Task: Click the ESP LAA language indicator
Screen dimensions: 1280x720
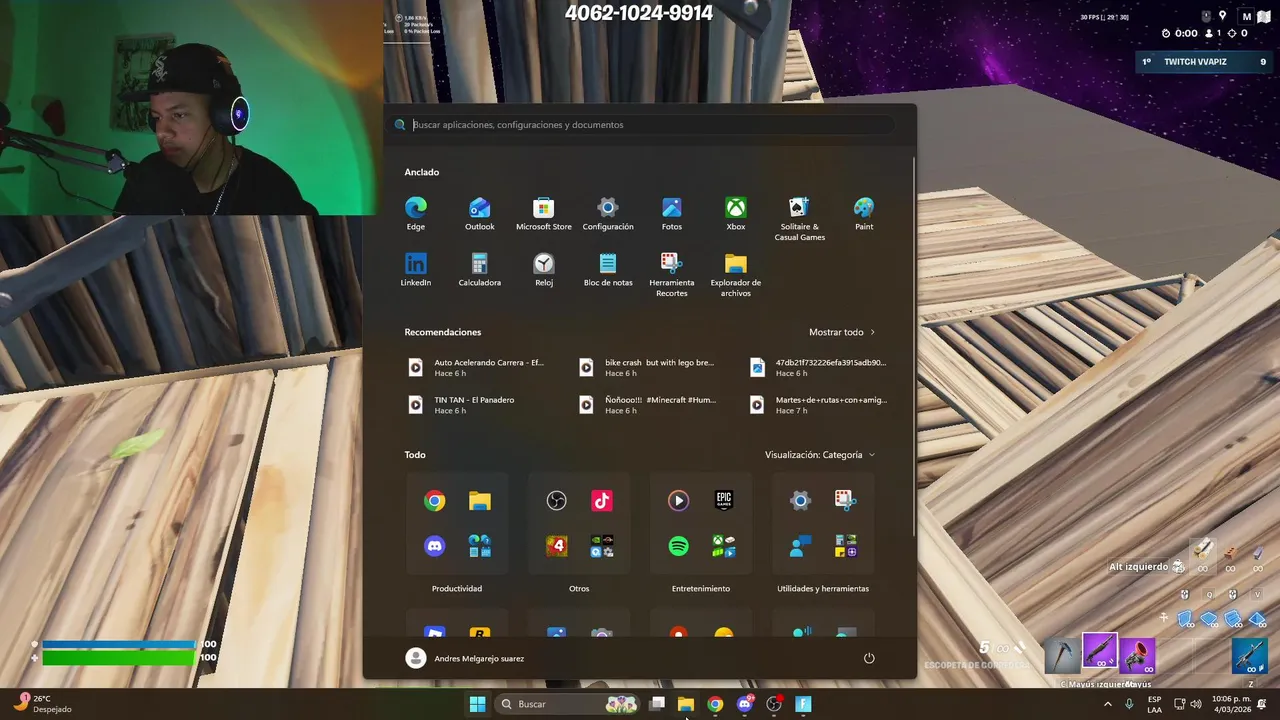Action: 1154,704
